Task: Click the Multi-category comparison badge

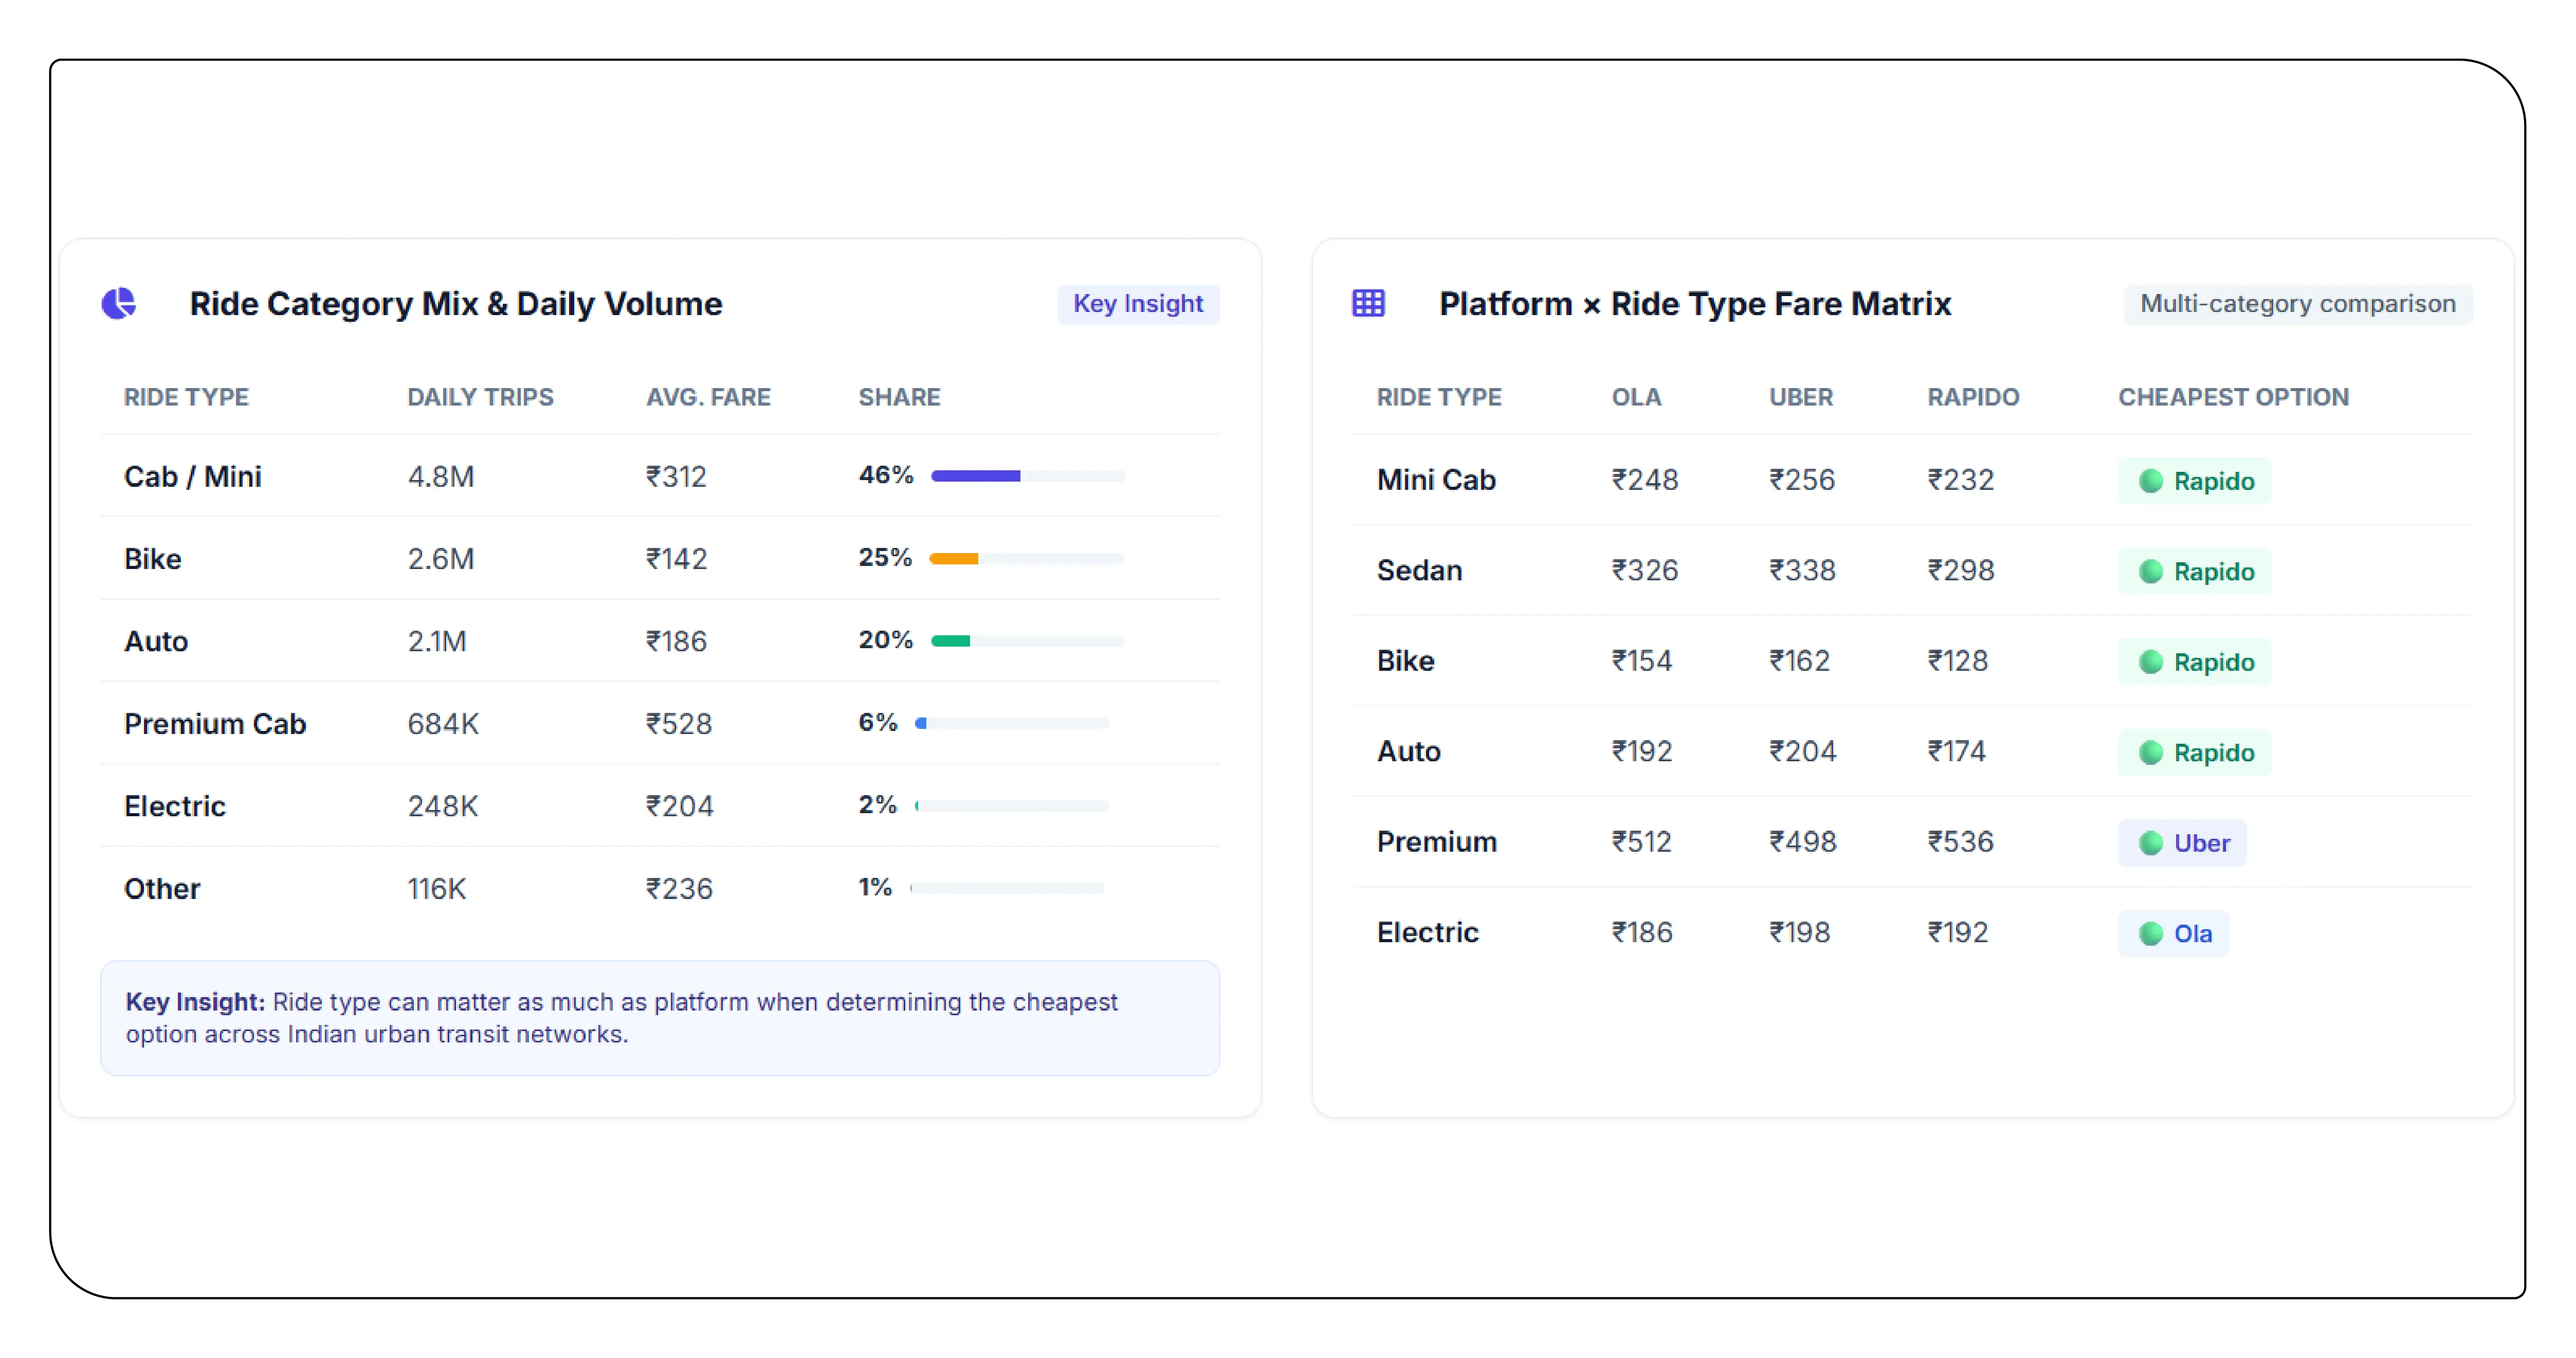Action: (2297, 304)
